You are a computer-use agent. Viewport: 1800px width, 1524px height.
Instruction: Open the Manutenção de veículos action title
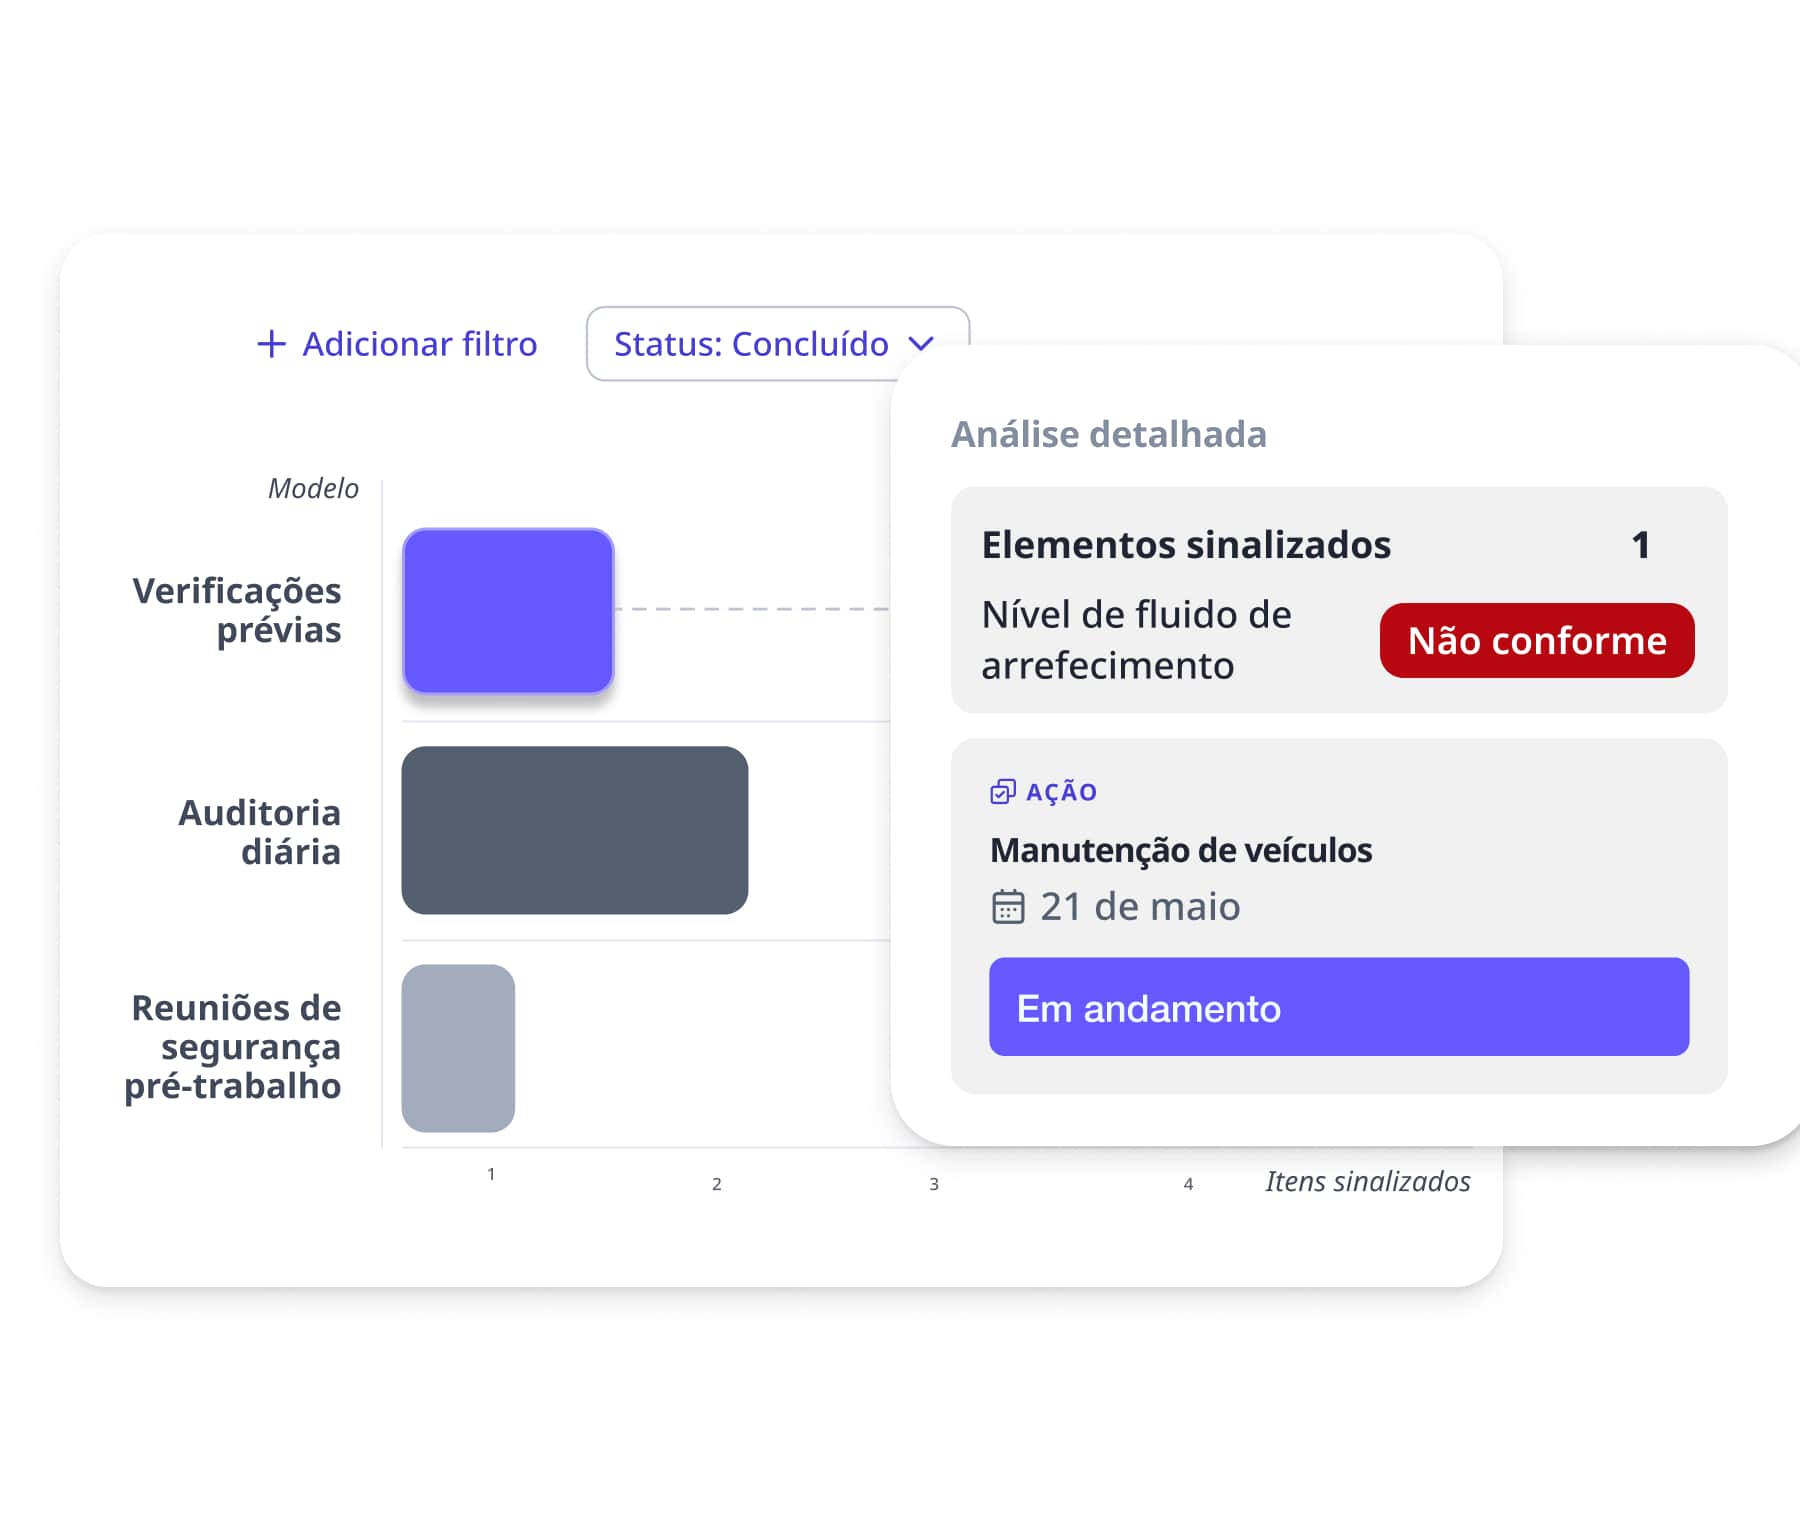(1180, 850)
